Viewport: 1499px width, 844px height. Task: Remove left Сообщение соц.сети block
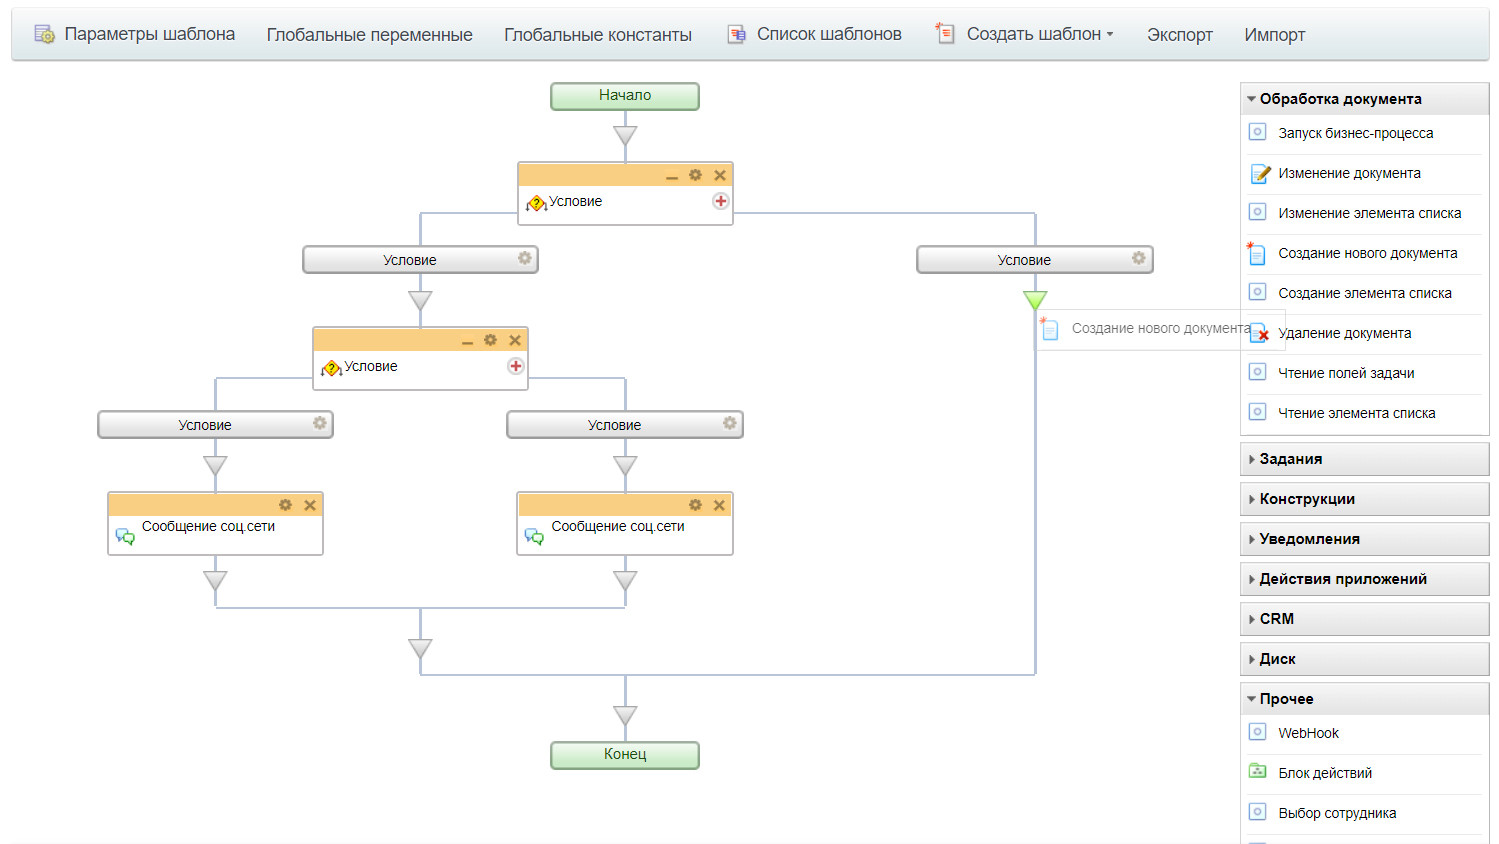click(x=310, y=505)
